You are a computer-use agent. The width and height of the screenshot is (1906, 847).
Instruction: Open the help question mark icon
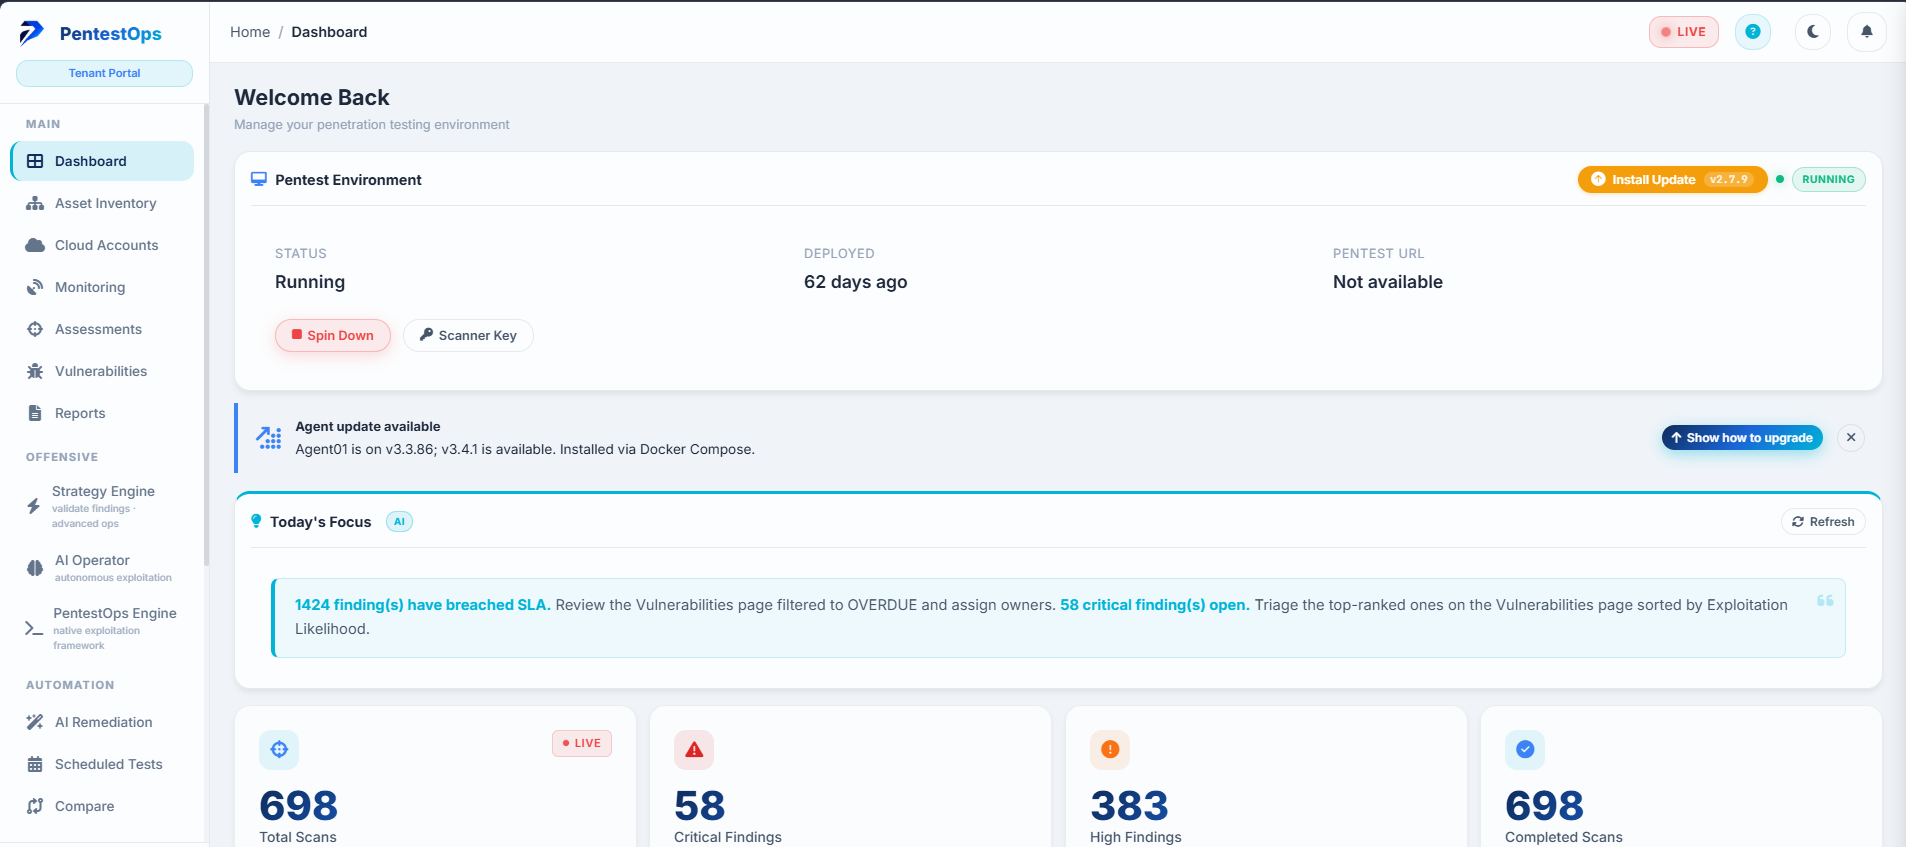coord(1752,32)
